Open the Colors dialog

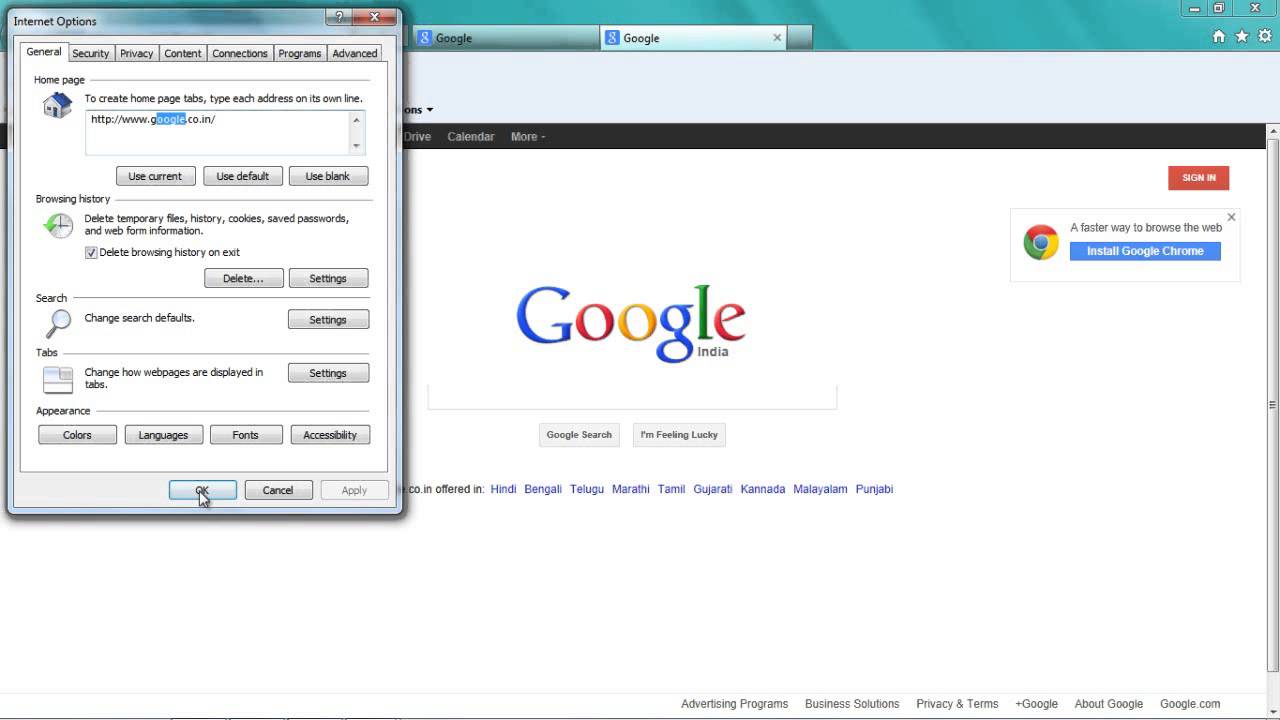tap(77, 435)
